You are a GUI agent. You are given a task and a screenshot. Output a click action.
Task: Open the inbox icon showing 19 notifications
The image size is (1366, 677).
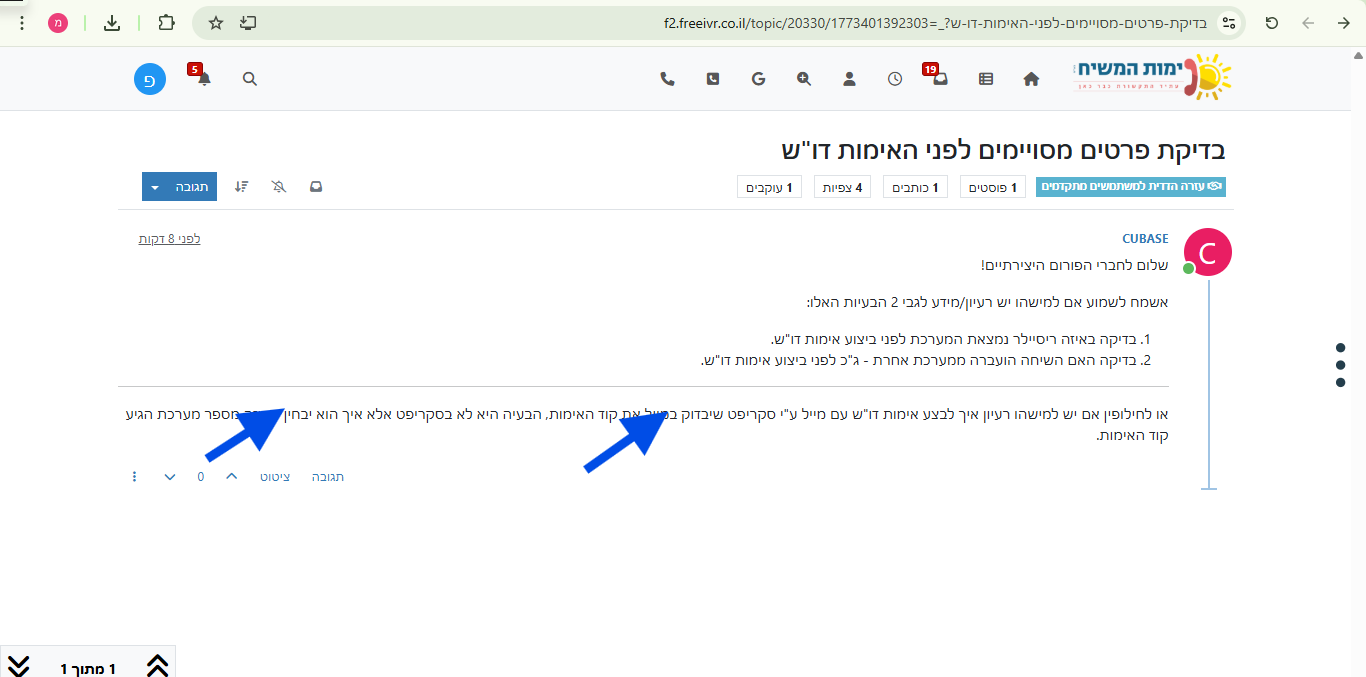point(940,78)
